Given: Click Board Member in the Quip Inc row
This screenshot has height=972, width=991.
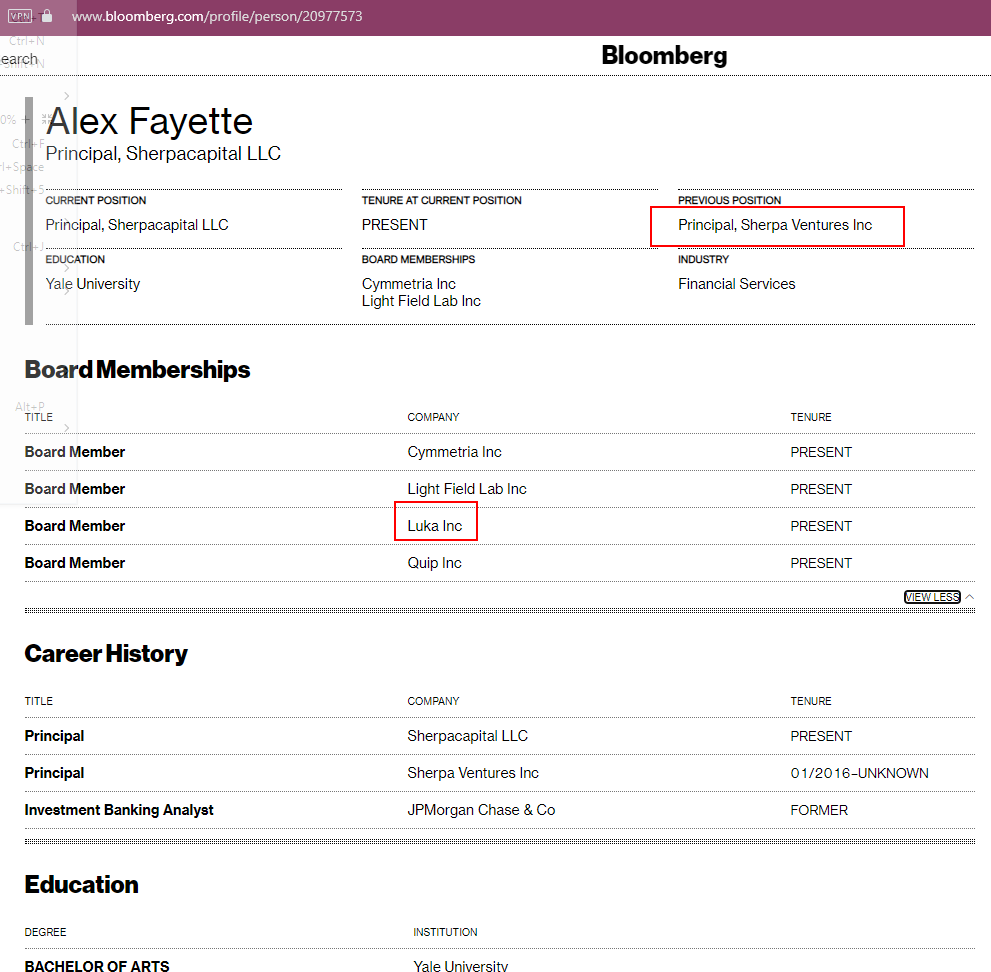Looking at the screenshot, I should tap(75, 563).
